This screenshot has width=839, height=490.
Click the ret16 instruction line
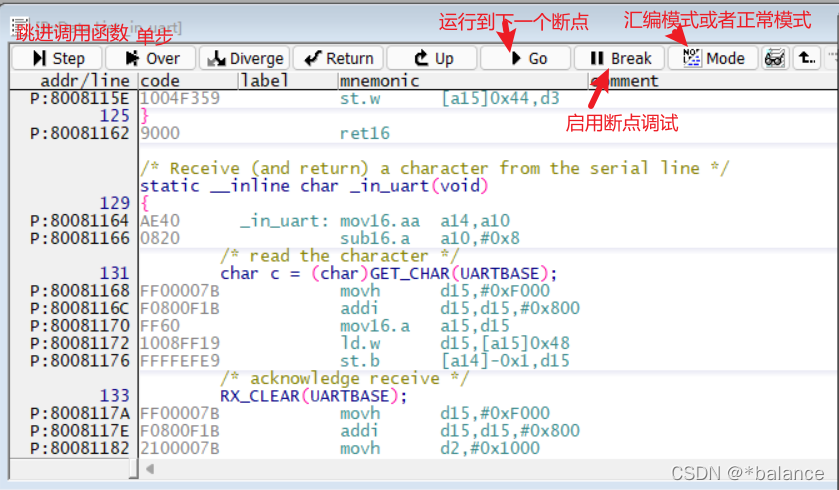(x=365, y=133)
